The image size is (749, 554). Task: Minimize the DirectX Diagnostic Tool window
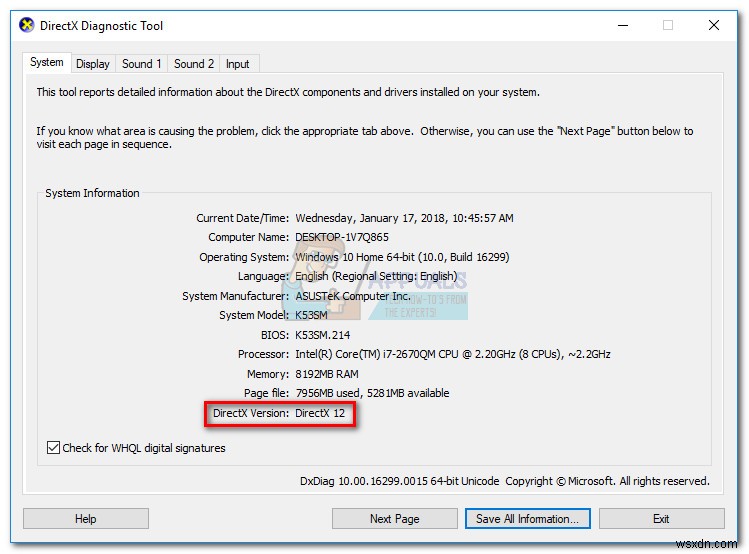(623, 25)
